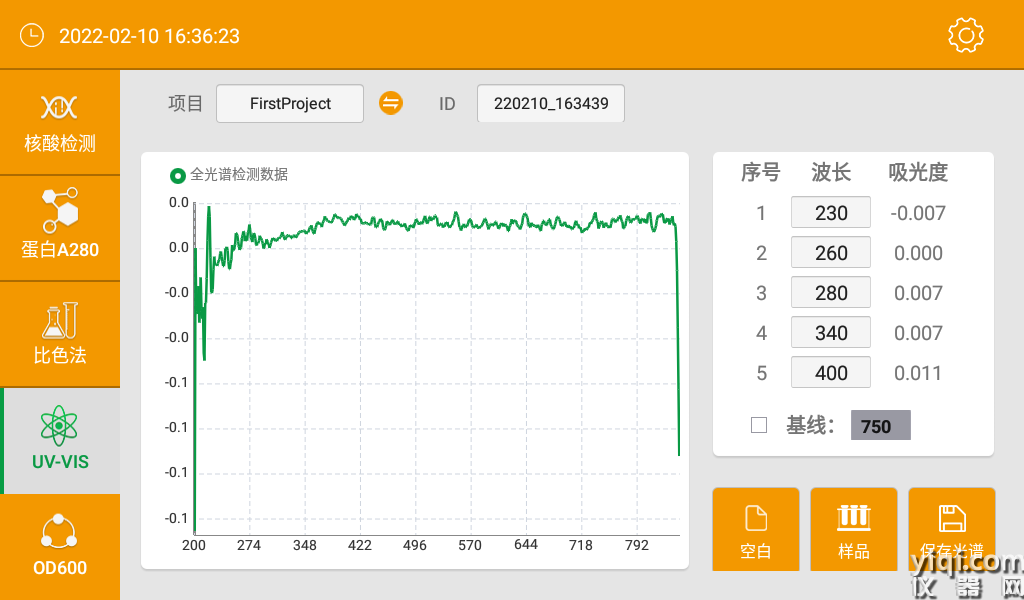Click the 序号 column header
The width and height of the screenshot is (1024, 600).
(x=760, y=172)
